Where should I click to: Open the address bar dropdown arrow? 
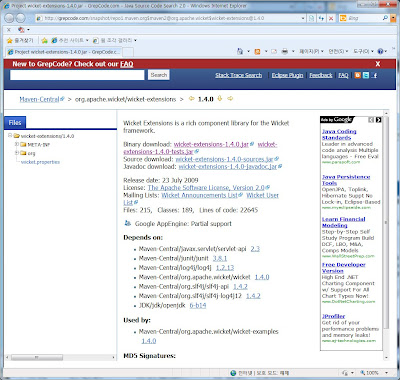tap(303, 18)
